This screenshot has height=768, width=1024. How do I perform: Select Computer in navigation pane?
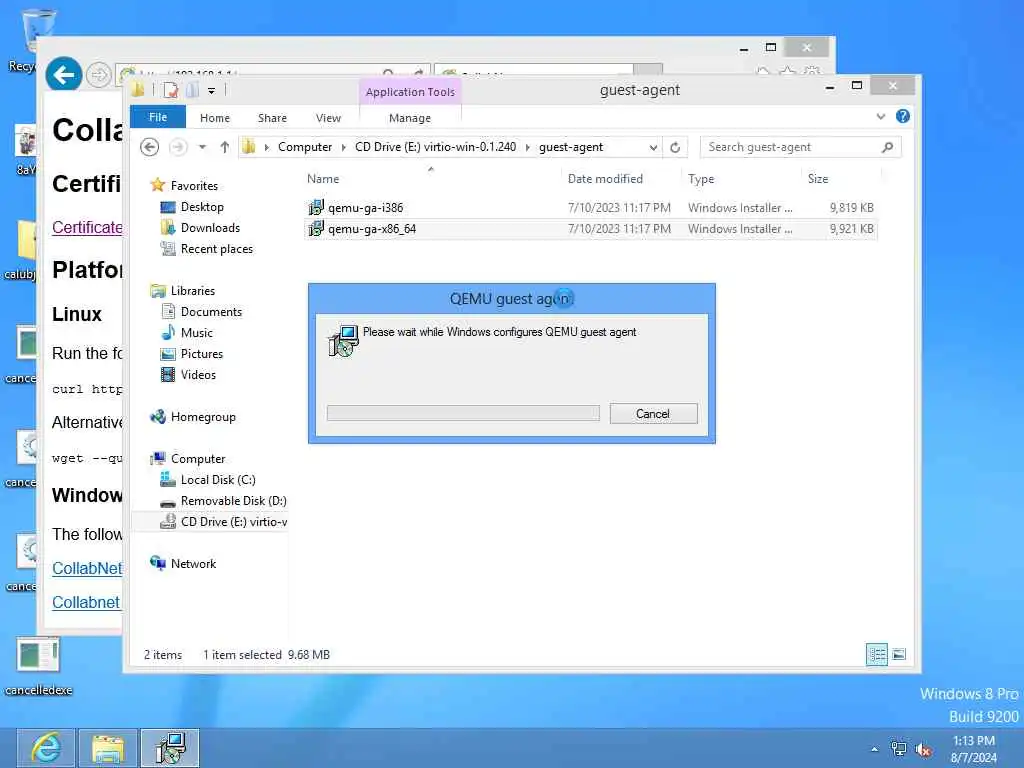tap(198, 458)
